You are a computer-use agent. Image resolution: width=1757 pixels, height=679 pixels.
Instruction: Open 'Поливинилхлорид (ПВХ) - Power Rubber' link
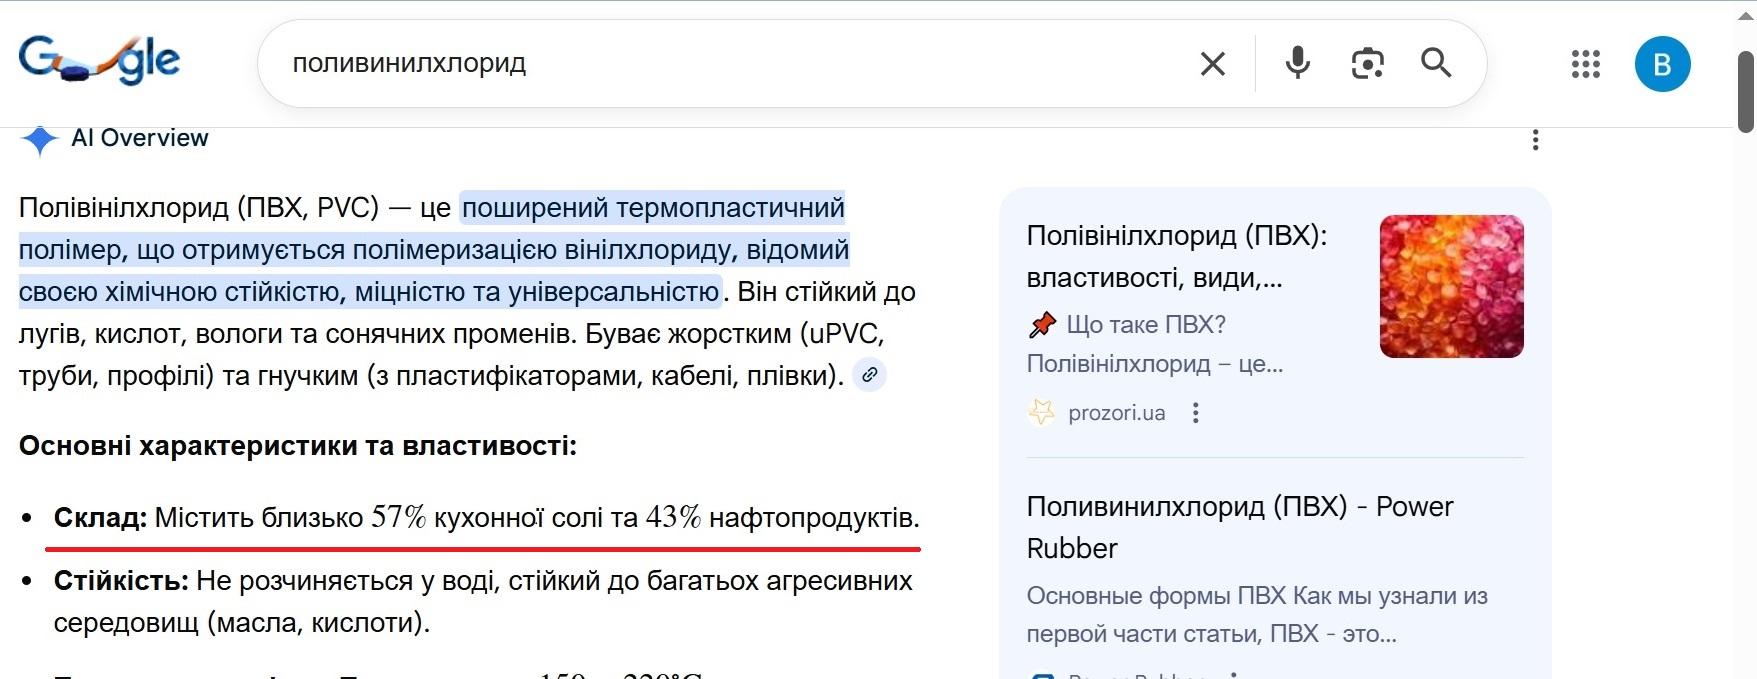1239,527
